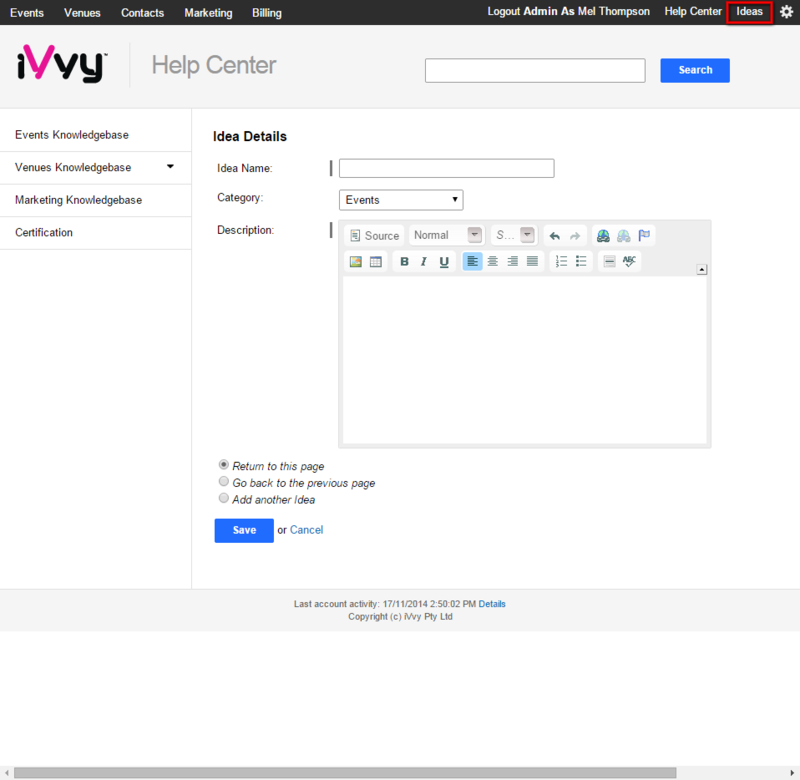Open the Category dropdown showing Events

click(401, 200)
